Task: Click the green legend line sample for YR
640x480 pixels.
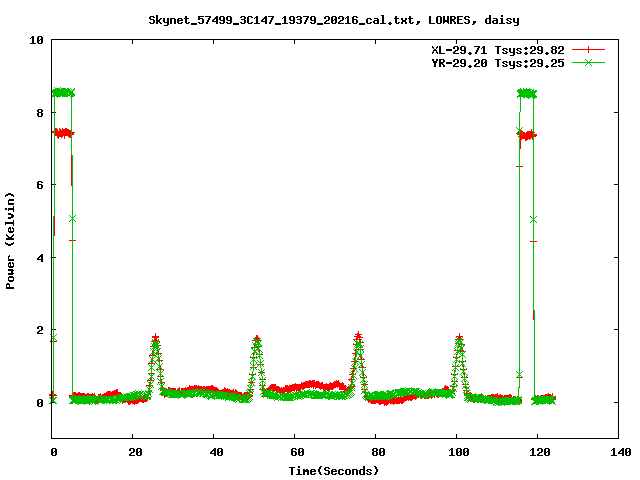Action: point(588,63)
